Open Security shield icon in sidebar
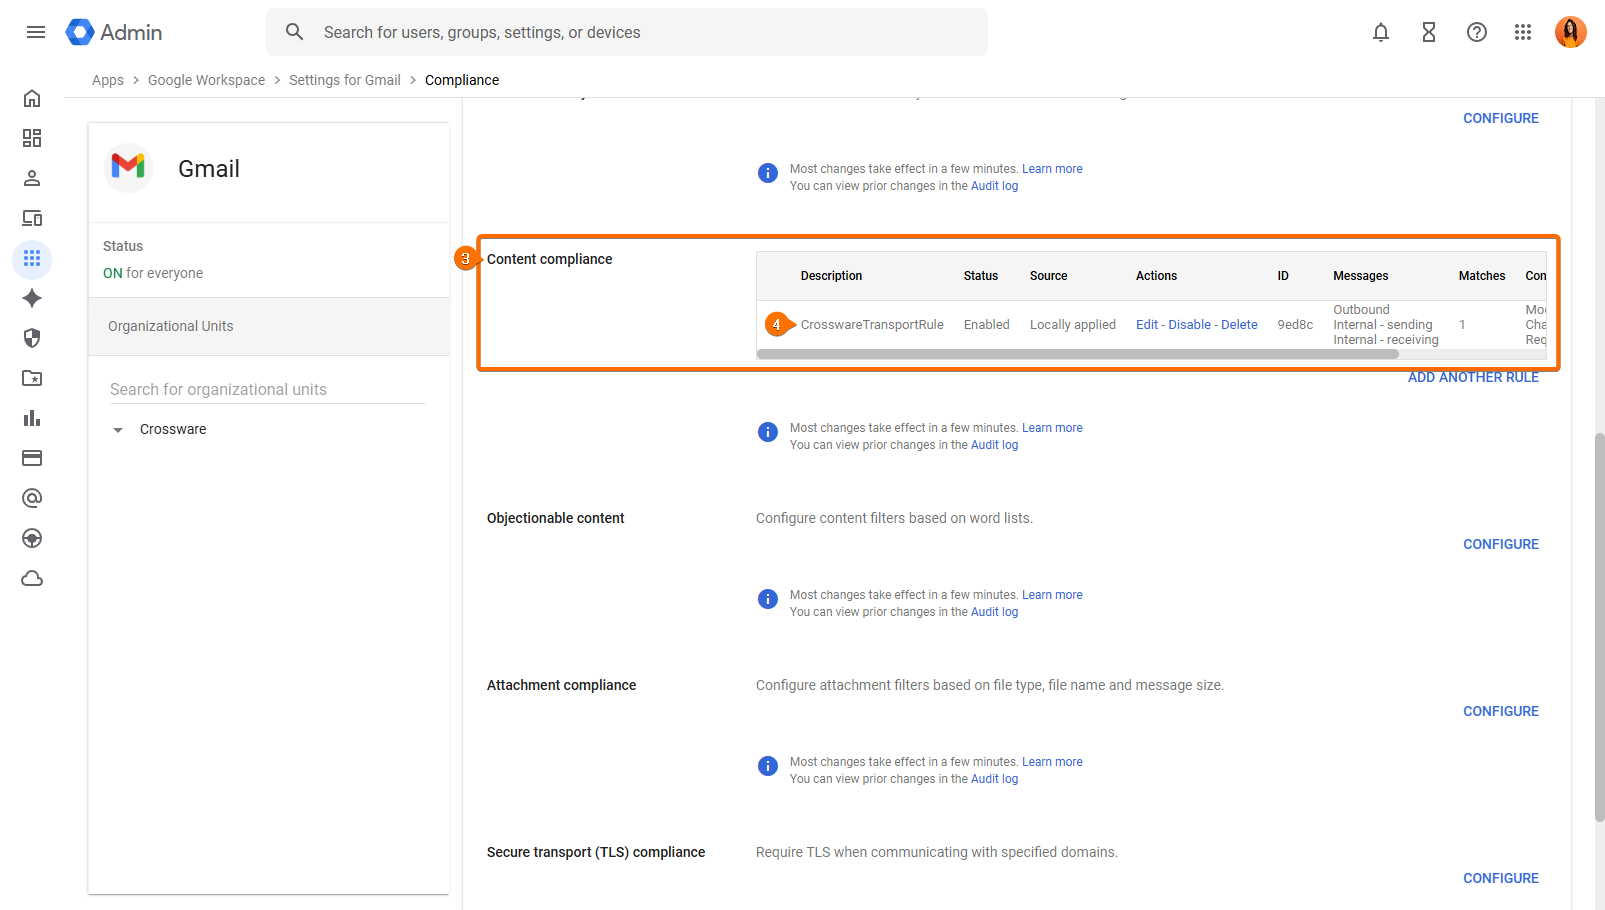This screenshot has height=910, width=1605. tap(32, 338)
